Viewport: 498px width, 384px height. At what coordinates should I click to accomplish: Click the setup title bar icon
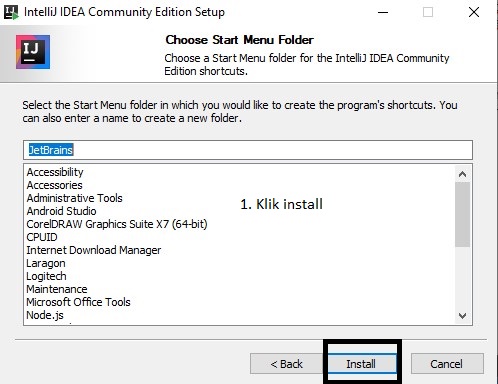point(11,12)
